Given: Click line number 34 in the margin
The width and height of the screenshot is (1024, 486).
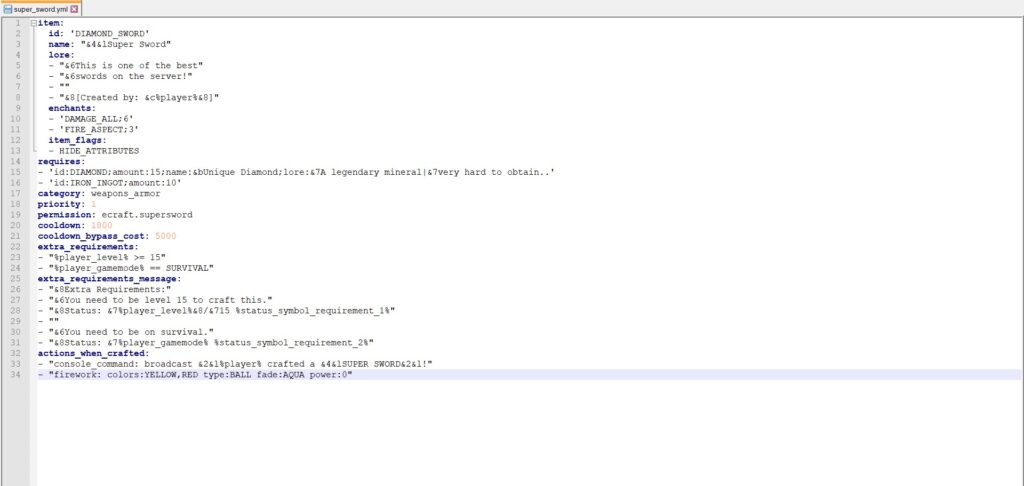Looking at the screenshot, I should click(x=17, y=374).
